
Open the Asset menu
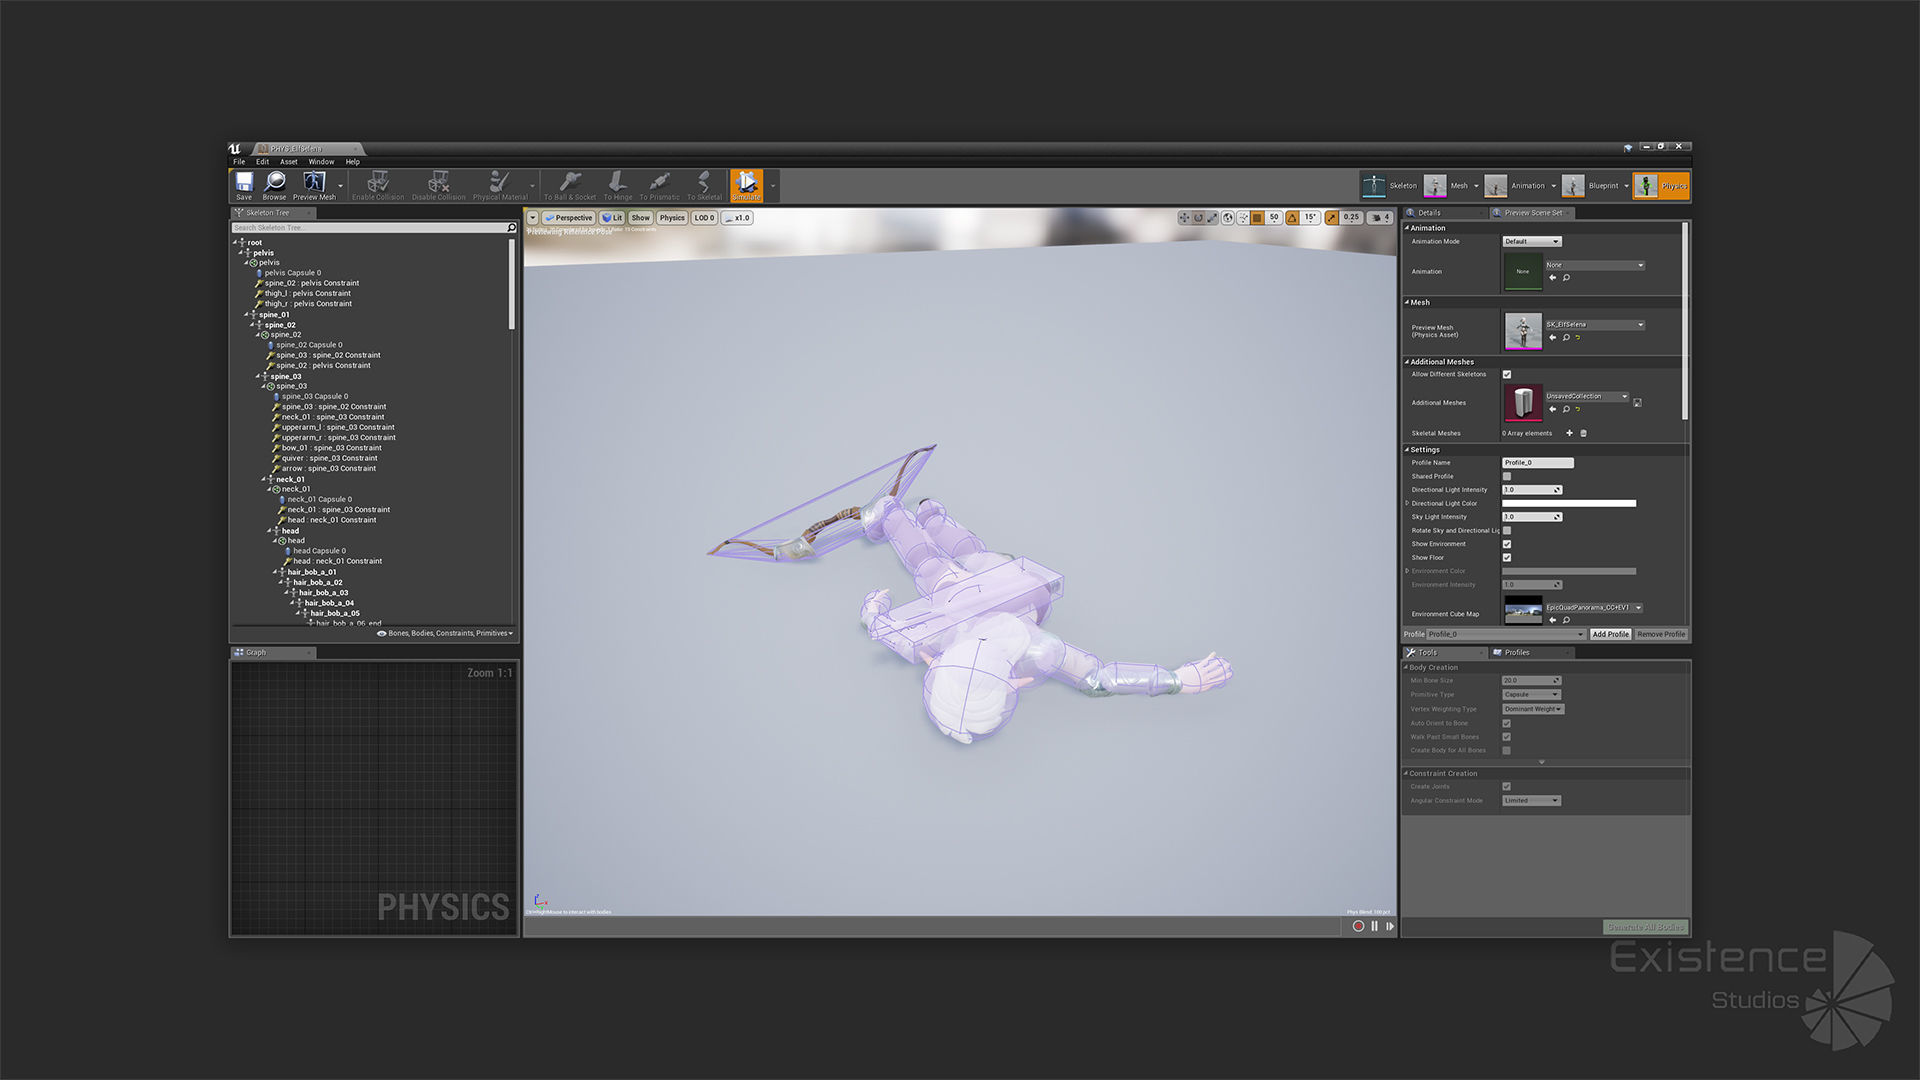coord(288,161)
